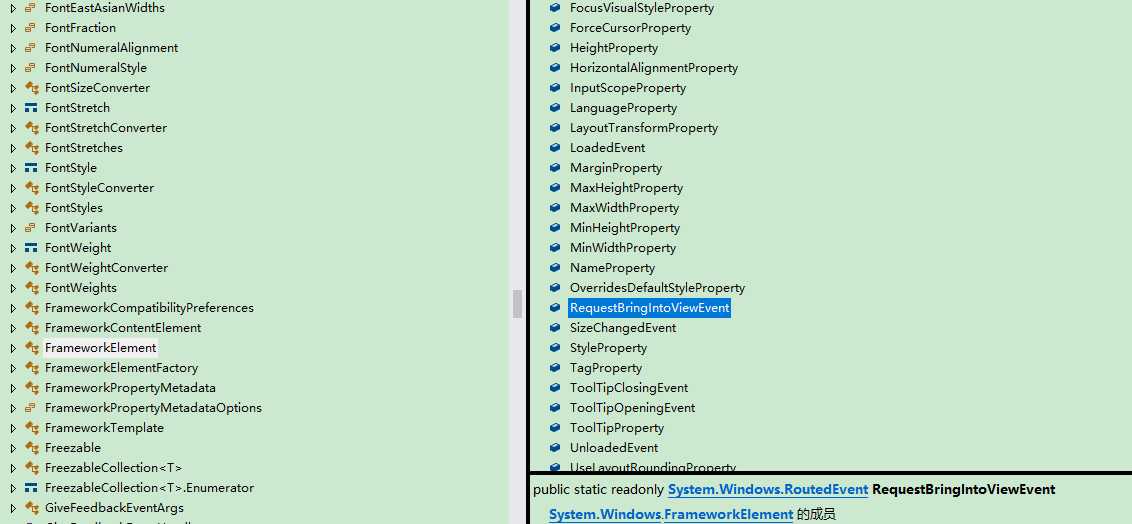
Task: Select the HorizontalAlignmentProperty member
Action: [654, 68]
